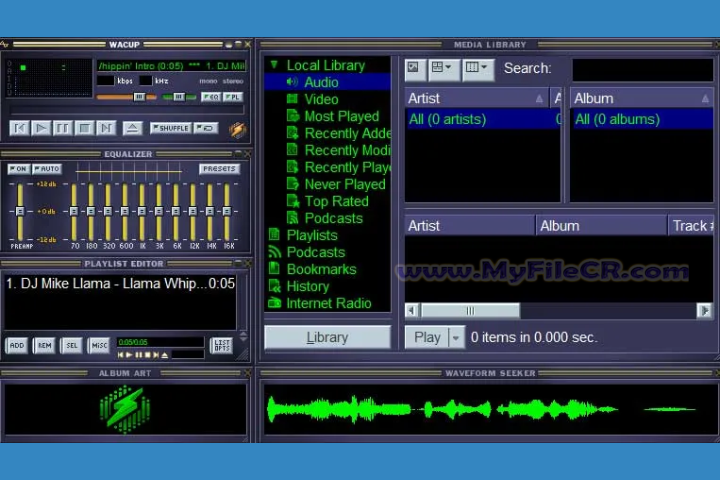
Task: Open the columns layout dropdown icon
Action: pos(478,69)
